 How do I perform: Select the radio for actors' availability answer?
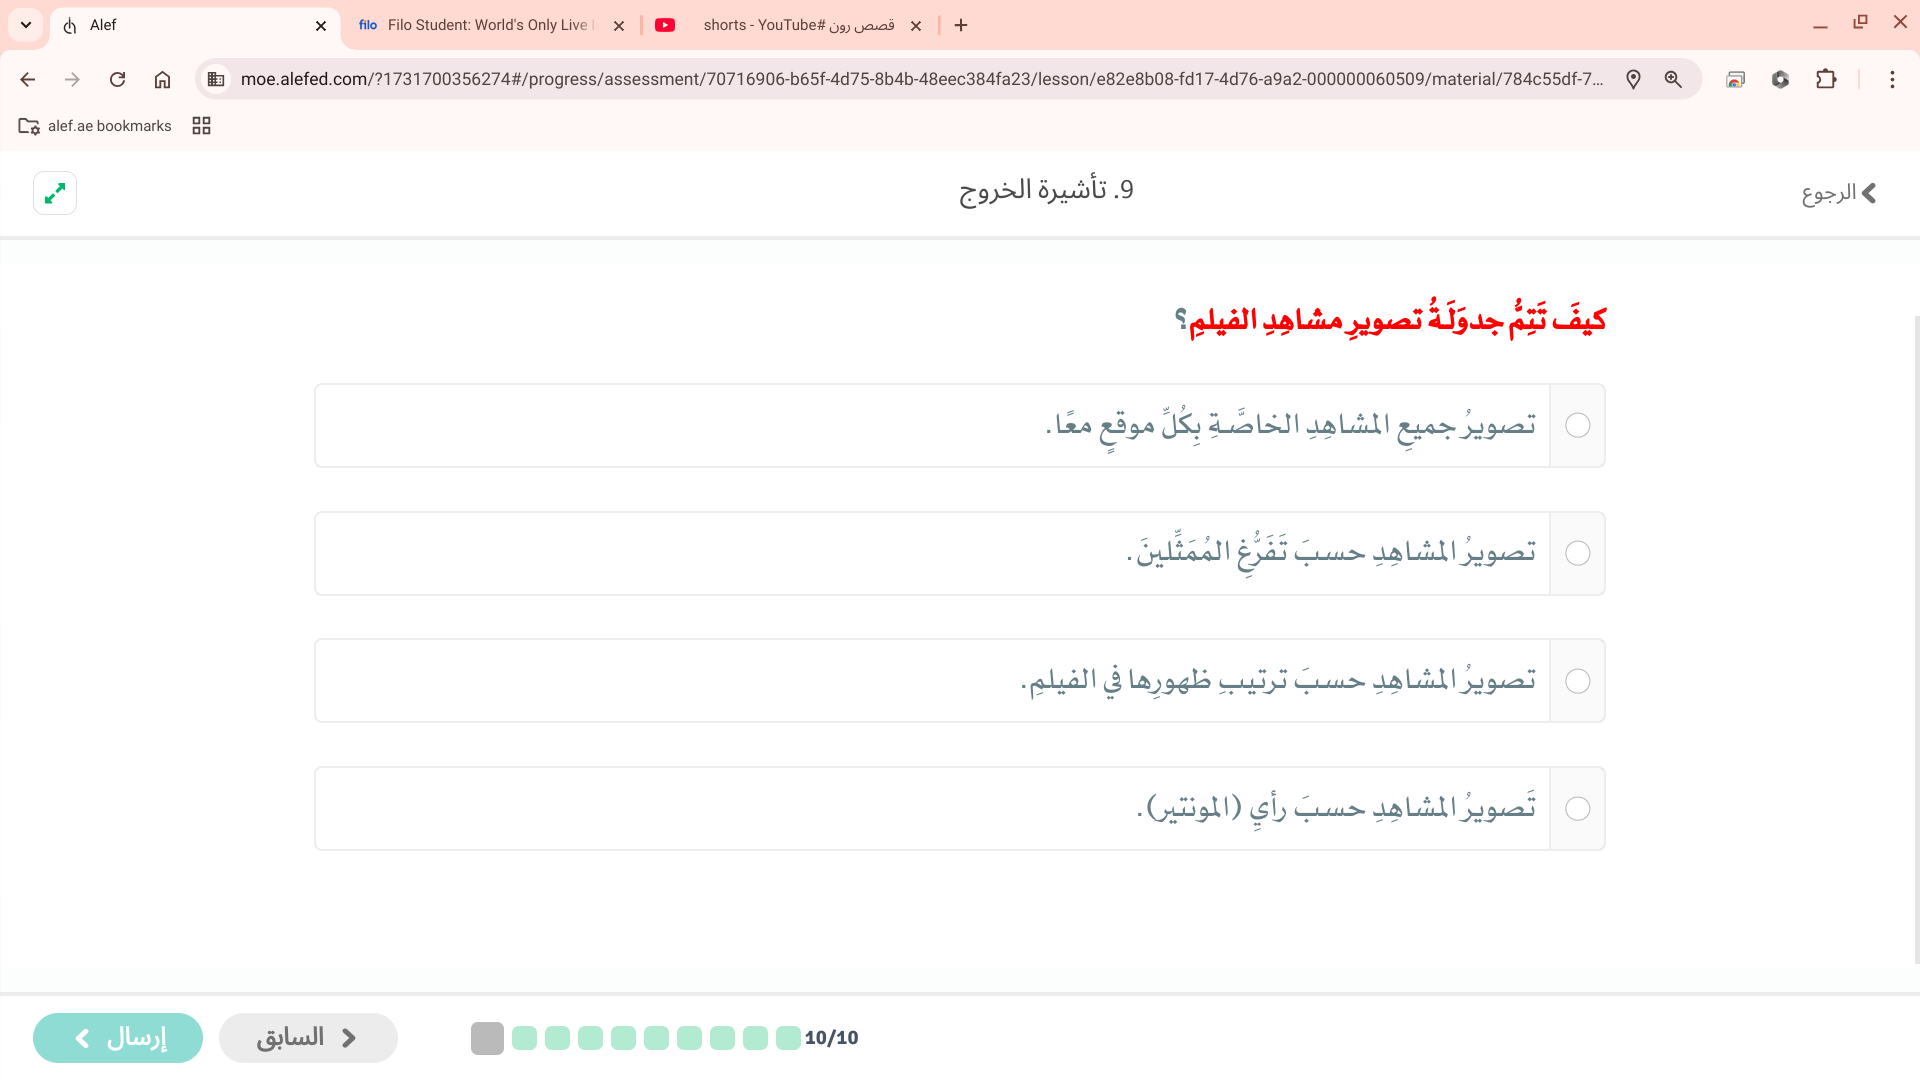[1577, 553]
